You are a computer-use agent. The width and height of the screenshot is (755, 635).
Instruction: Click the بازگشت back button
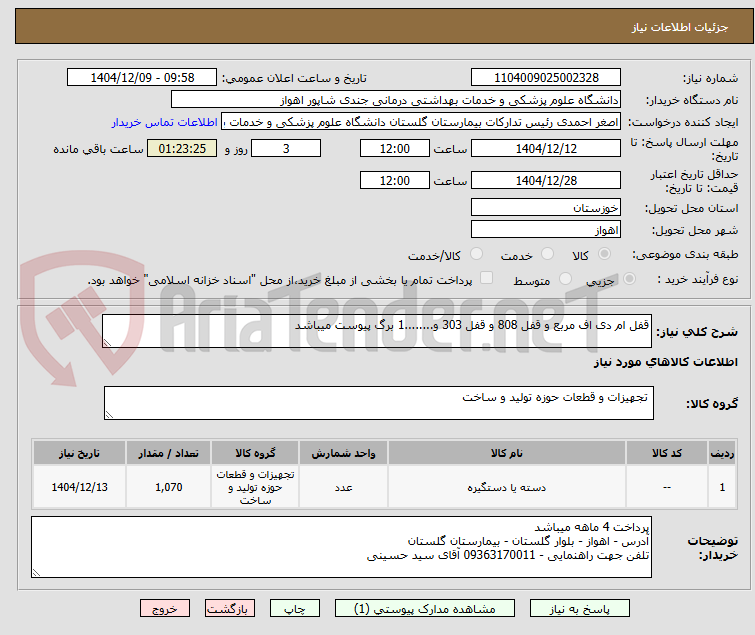pos(230,608)
